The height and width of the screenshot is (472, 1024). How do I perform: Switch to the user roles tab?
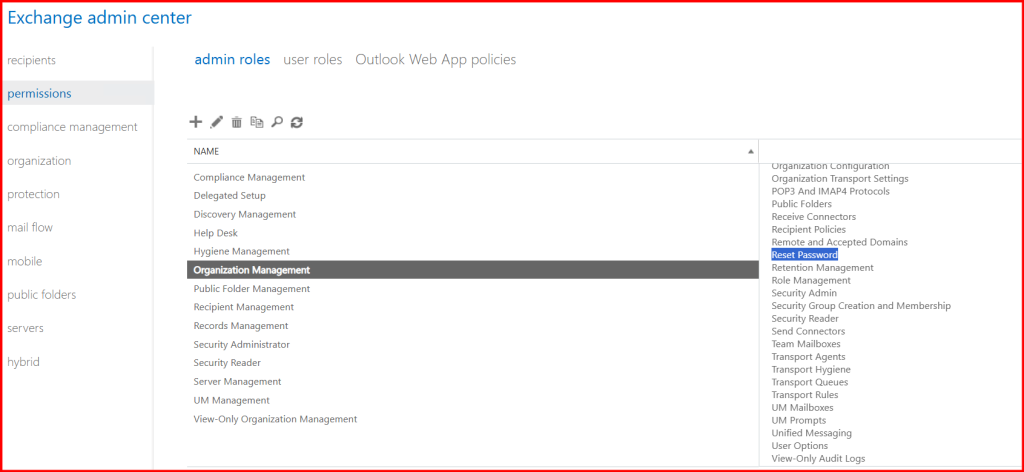click(312, 60)
